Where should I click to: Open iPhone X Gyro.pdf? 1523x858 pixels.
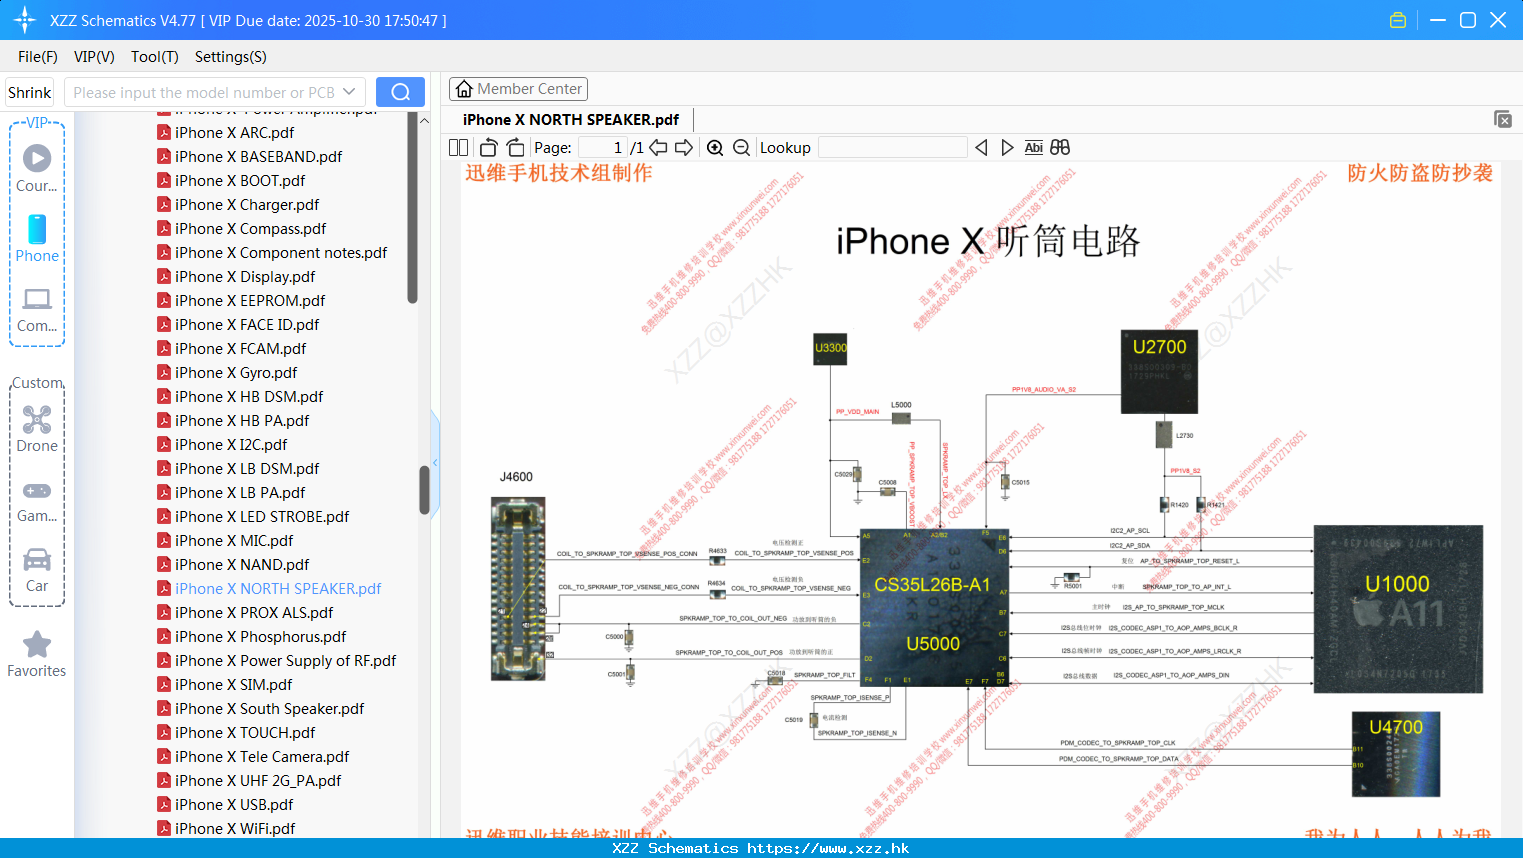[x=236, y=372]
